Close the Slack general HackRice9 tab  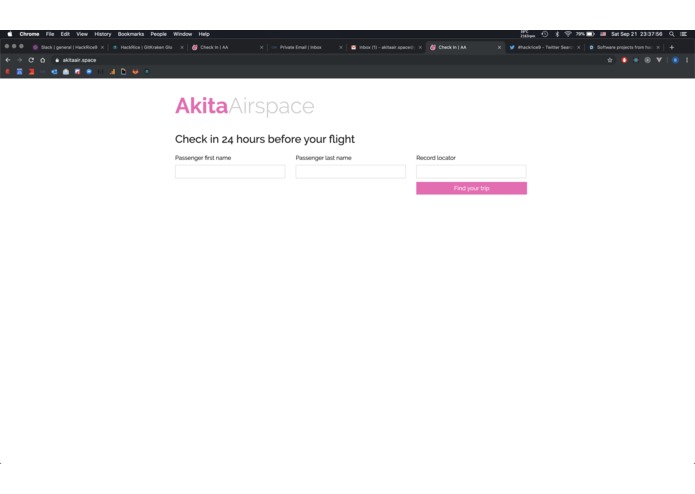click(102, 47)
